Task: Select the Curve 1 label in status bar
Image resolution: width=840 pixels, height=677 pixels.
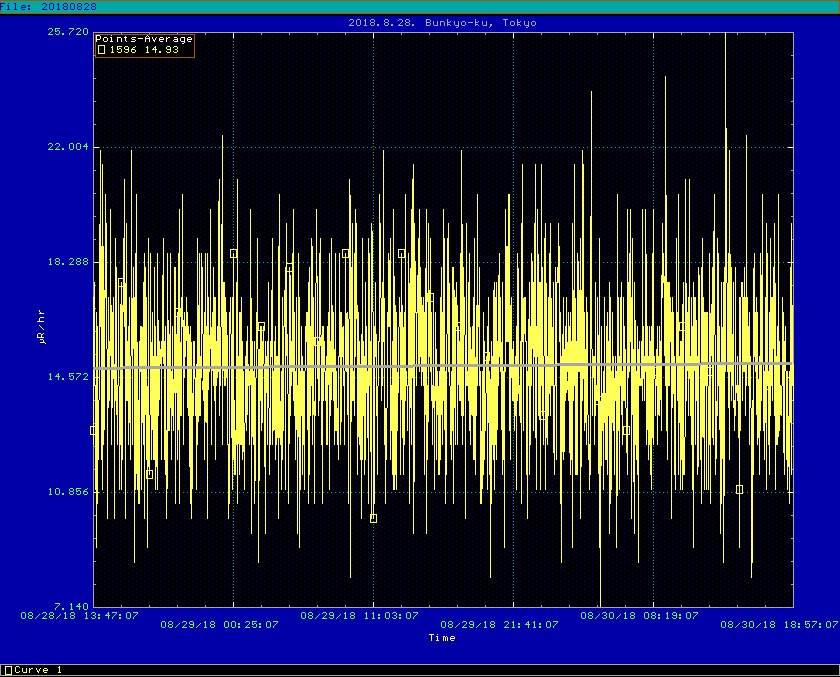Action: [x=38, y=670]
